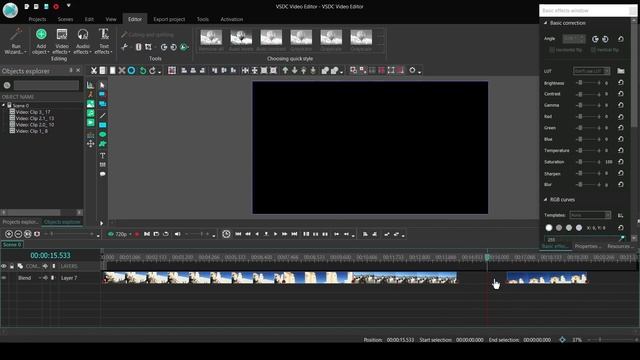Select the line drawing tool
Screen dimensions: 640x360
click(102, 116)
